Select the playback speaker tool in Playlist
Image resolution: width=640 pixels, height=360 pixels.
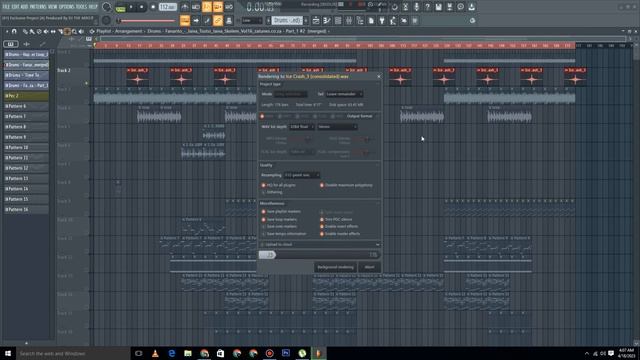(81, 31)
